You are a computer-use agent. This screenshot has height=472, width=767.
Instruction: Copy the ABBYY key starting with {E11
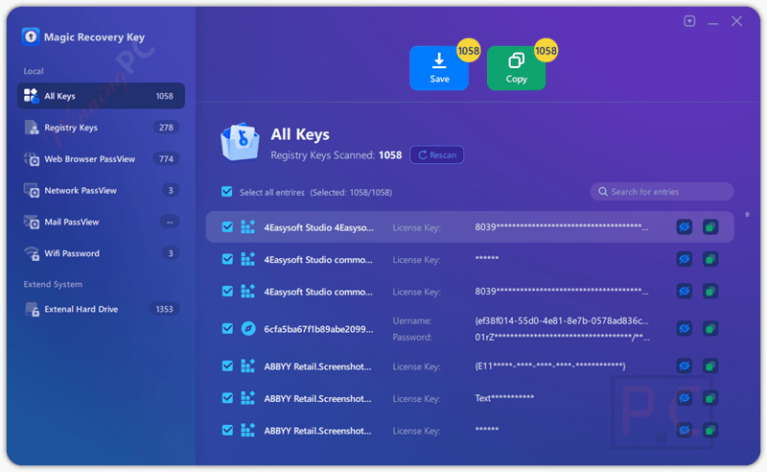(710, 366)
